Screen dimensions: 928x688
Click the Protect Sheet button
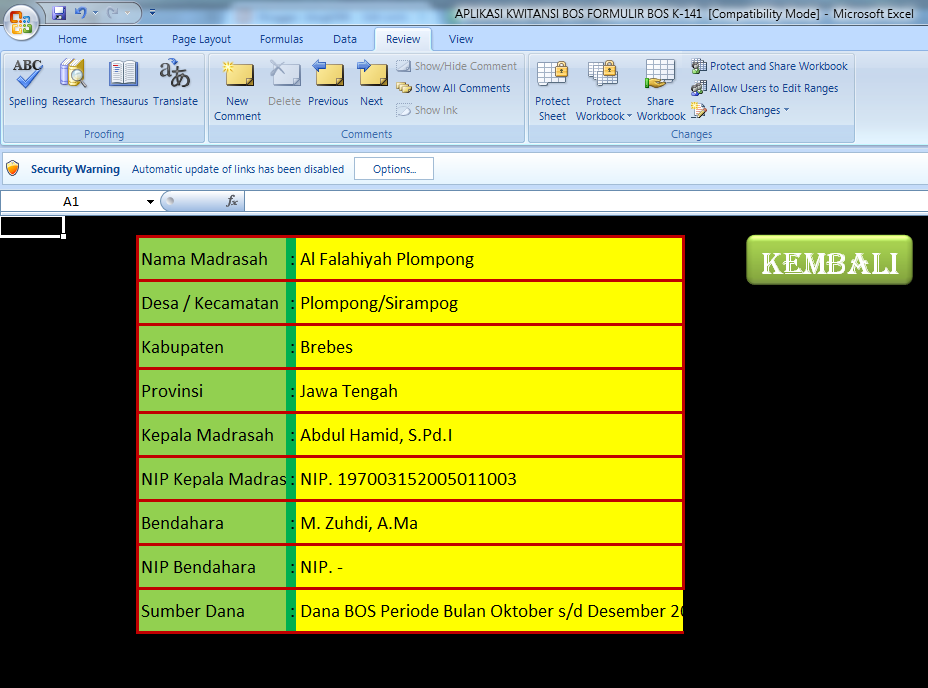(552, 91)
